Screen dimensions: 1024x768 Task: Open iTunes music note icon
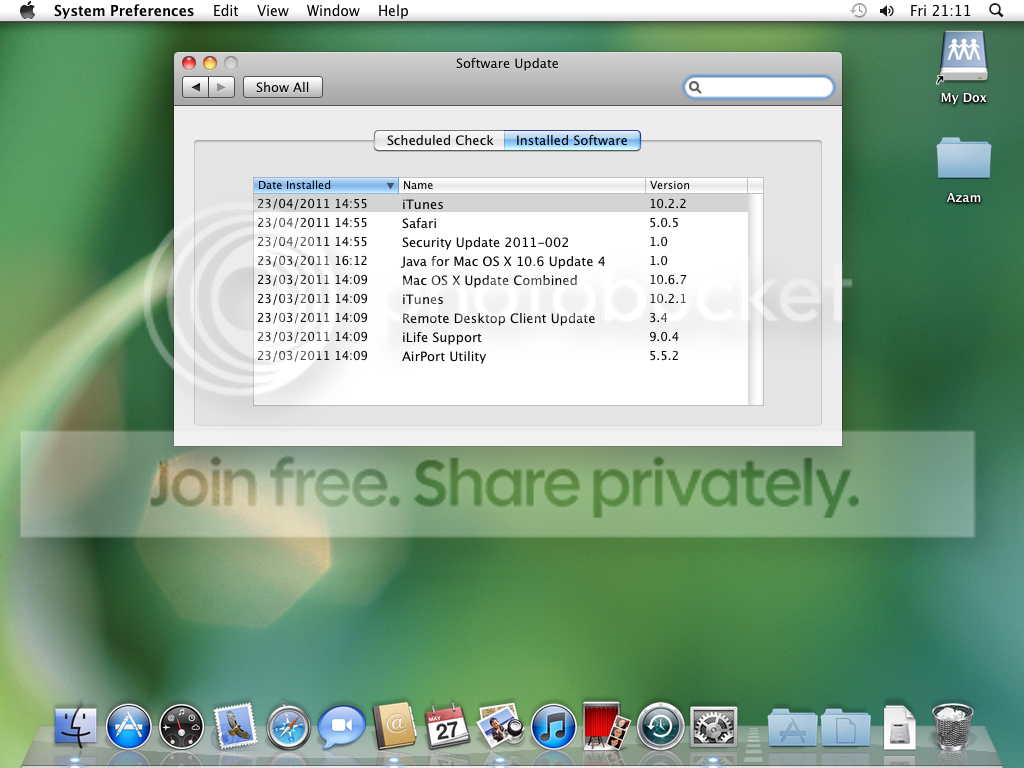553,726
